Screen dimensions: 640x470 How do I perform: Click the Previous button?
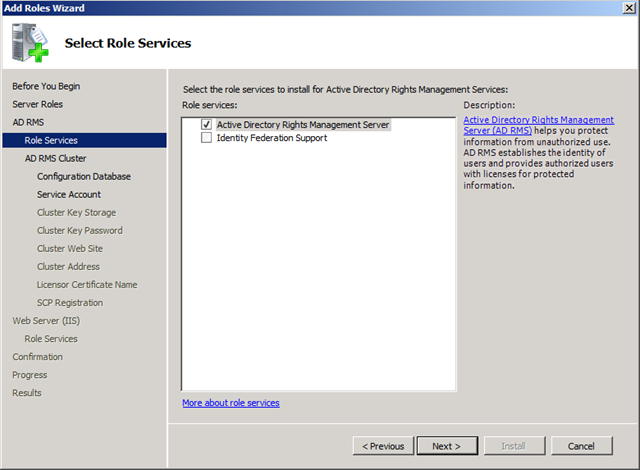pos(383,446)
